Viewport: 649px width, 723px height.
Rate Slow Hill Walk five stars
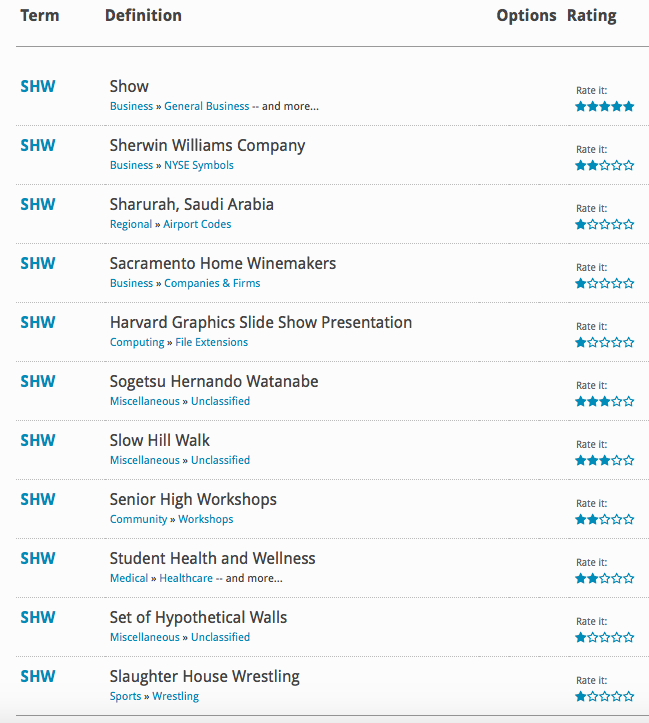pos(629,461)
